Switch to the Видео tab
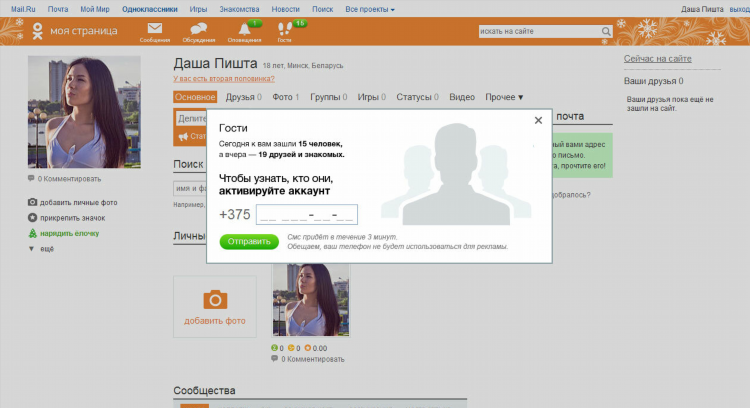Screen dimensions: 750x408 point(462,97)
